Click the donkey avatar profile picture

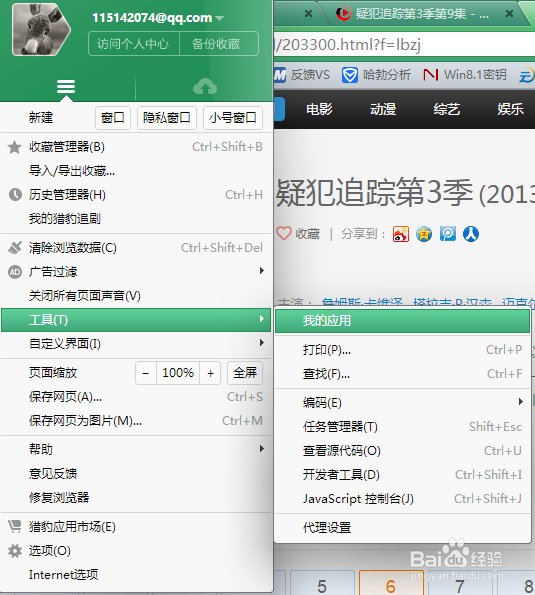pos(41,30)
